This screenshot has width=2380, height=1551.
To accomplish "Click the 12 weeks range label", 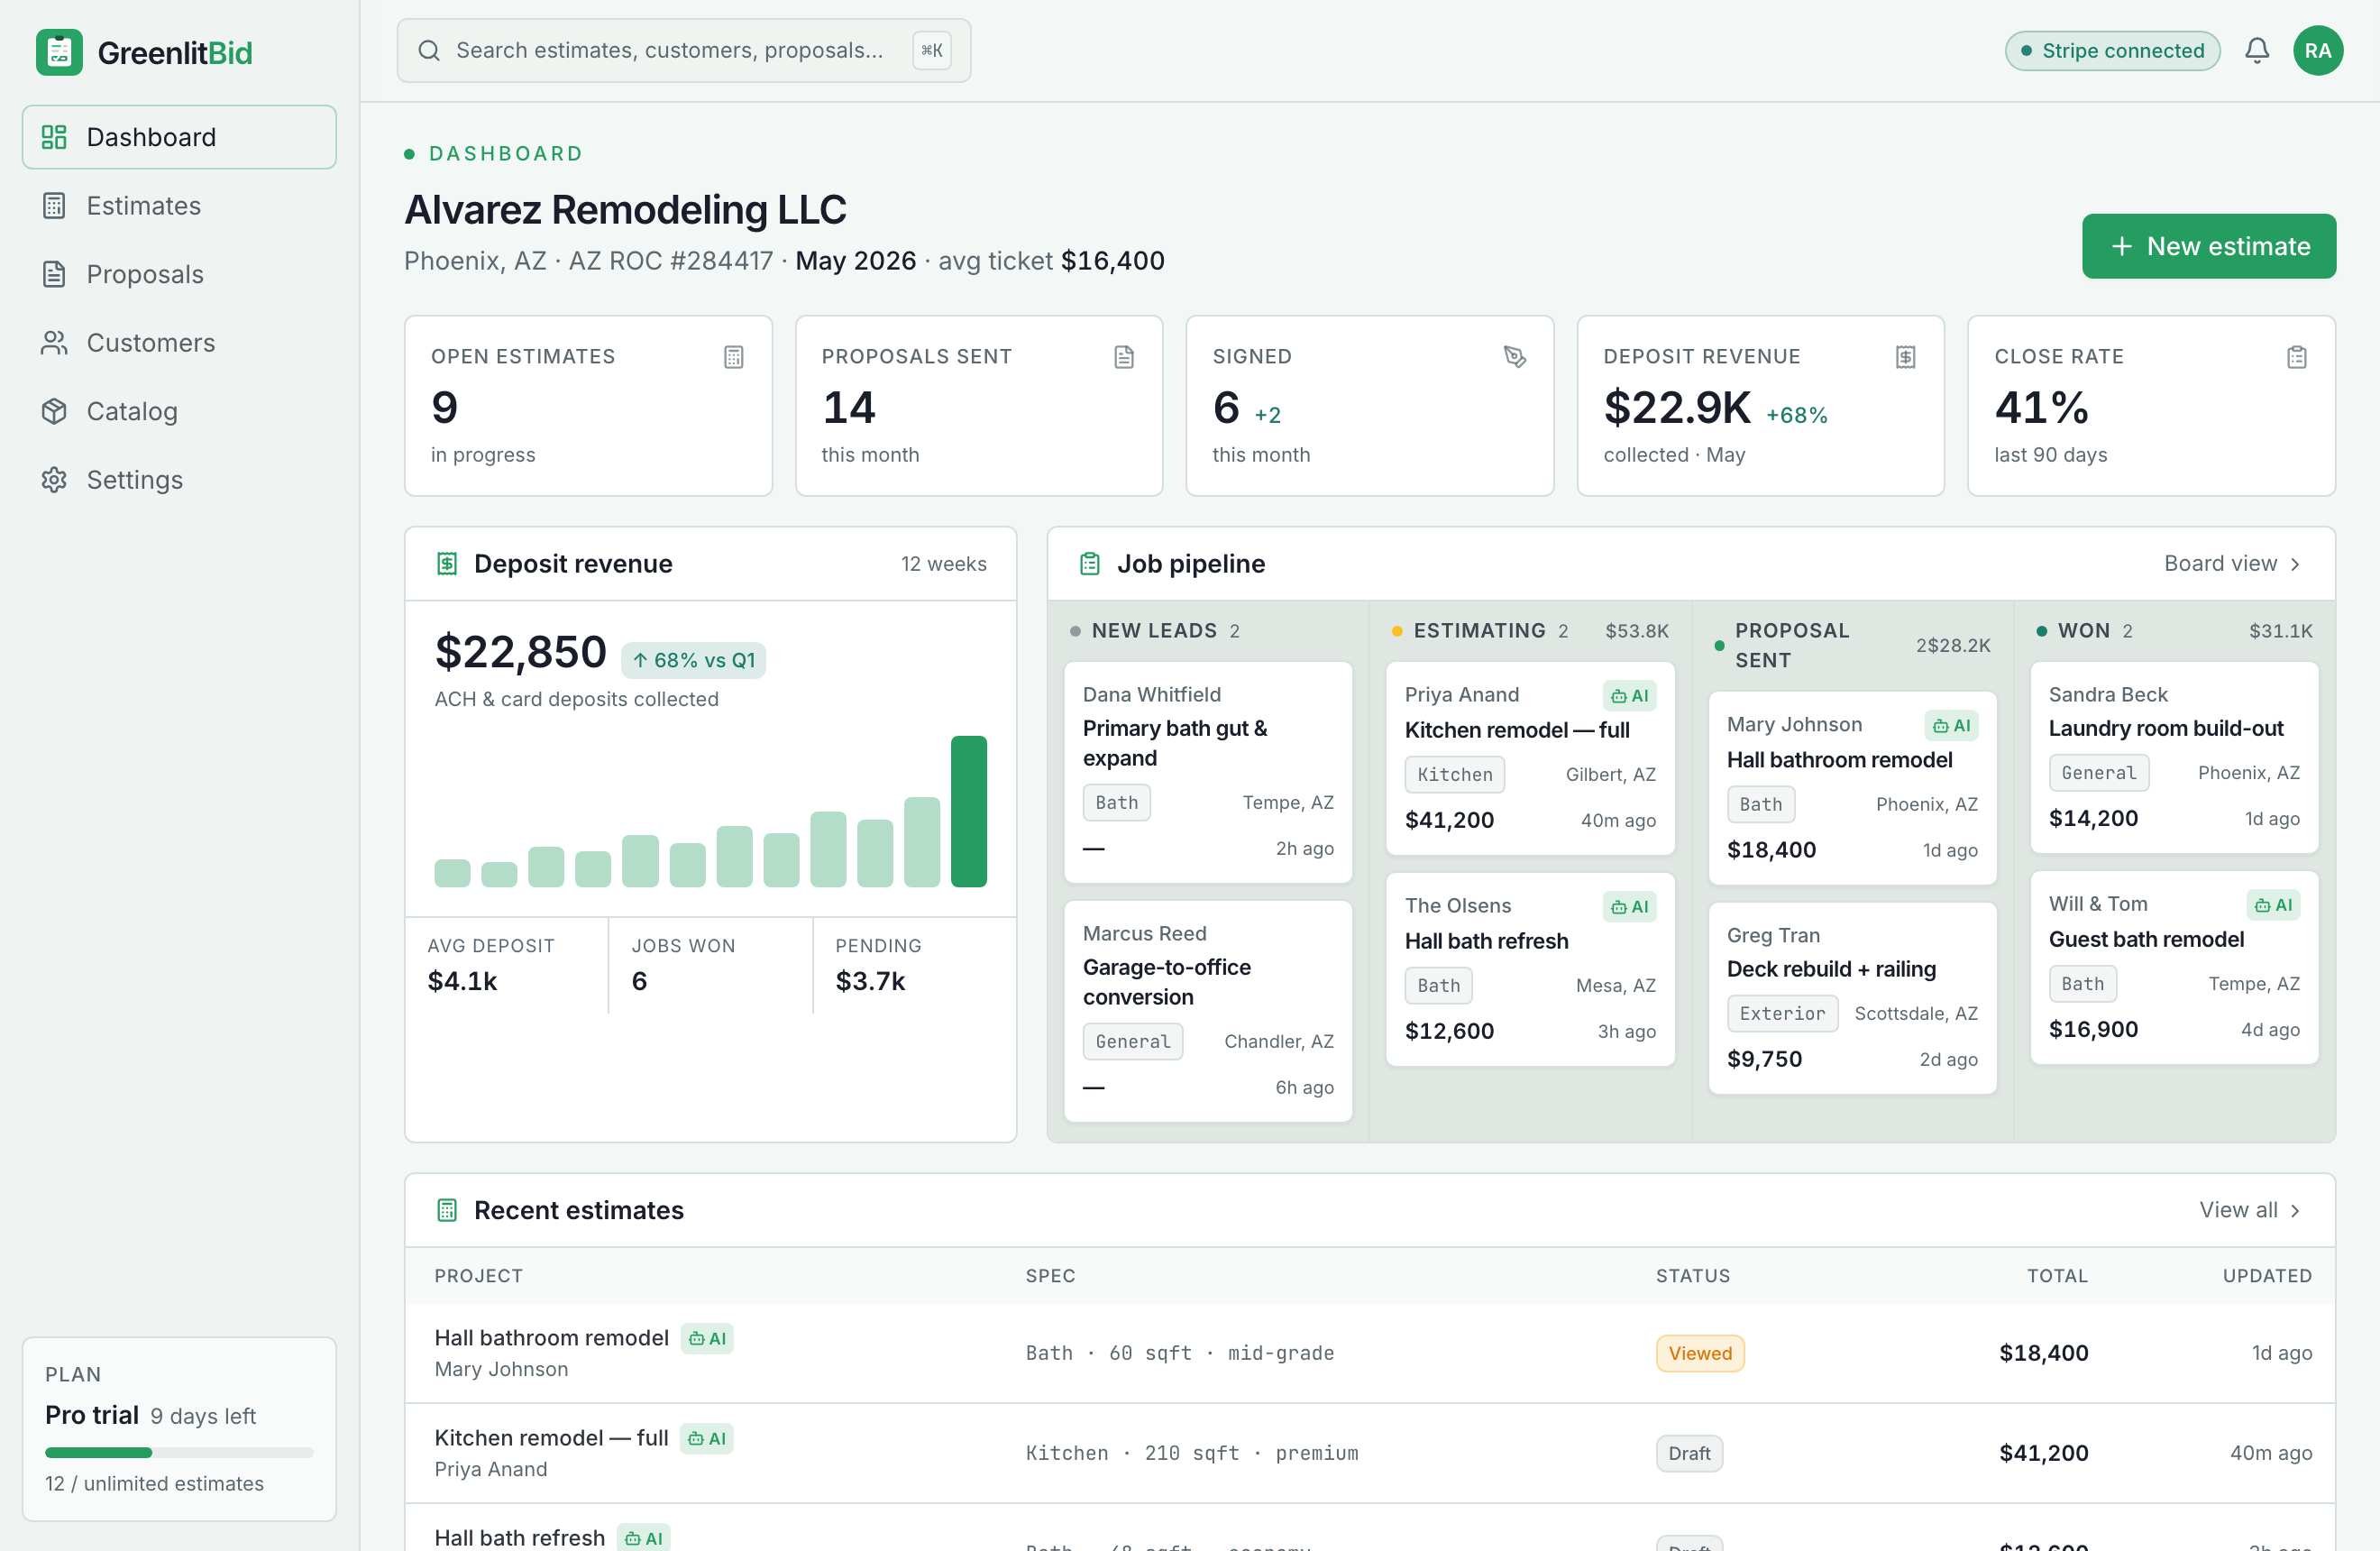I will tap(943, 564).
